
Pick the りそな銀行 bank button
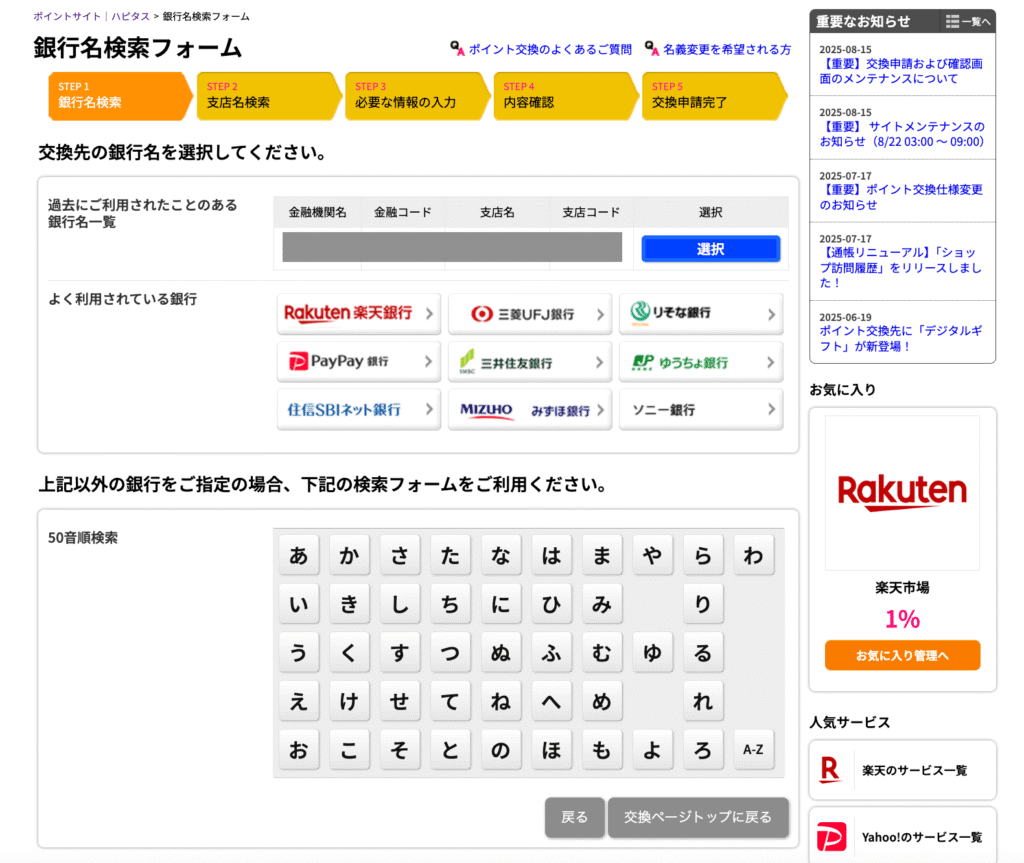[x=701, y=314]
